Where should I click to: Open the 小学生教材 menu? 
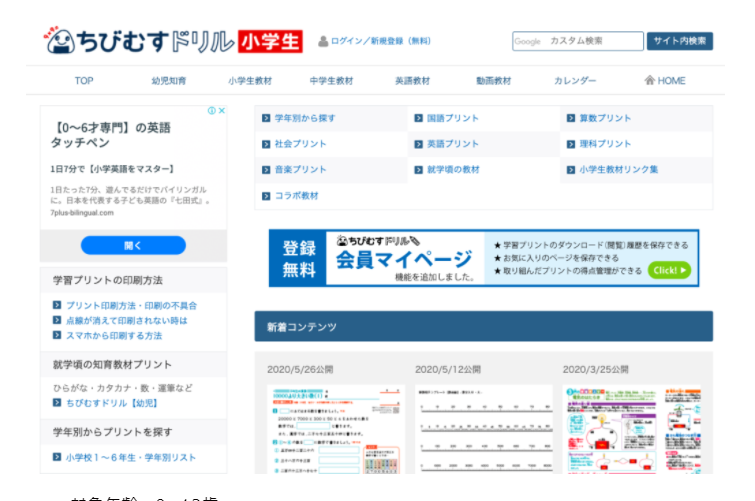pos(250,81)
